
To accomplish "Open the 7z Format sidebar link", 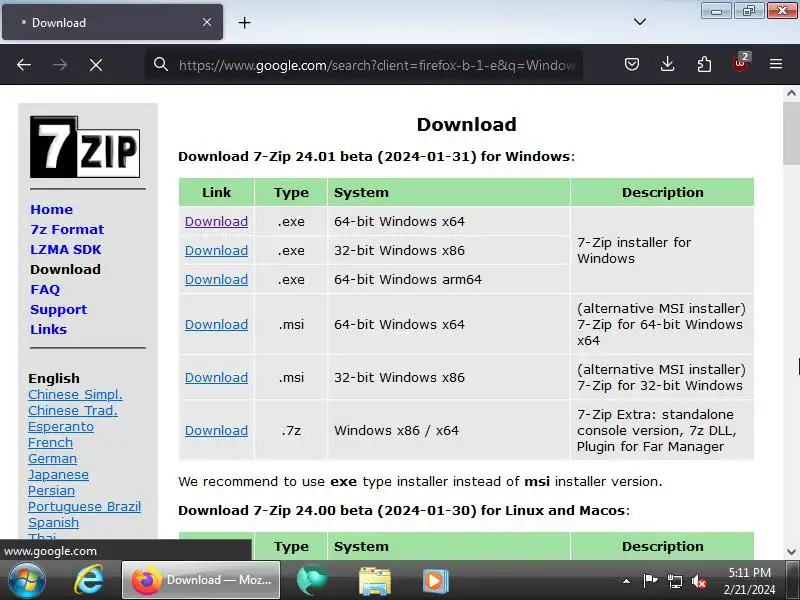I will click(x=67, y=230).
